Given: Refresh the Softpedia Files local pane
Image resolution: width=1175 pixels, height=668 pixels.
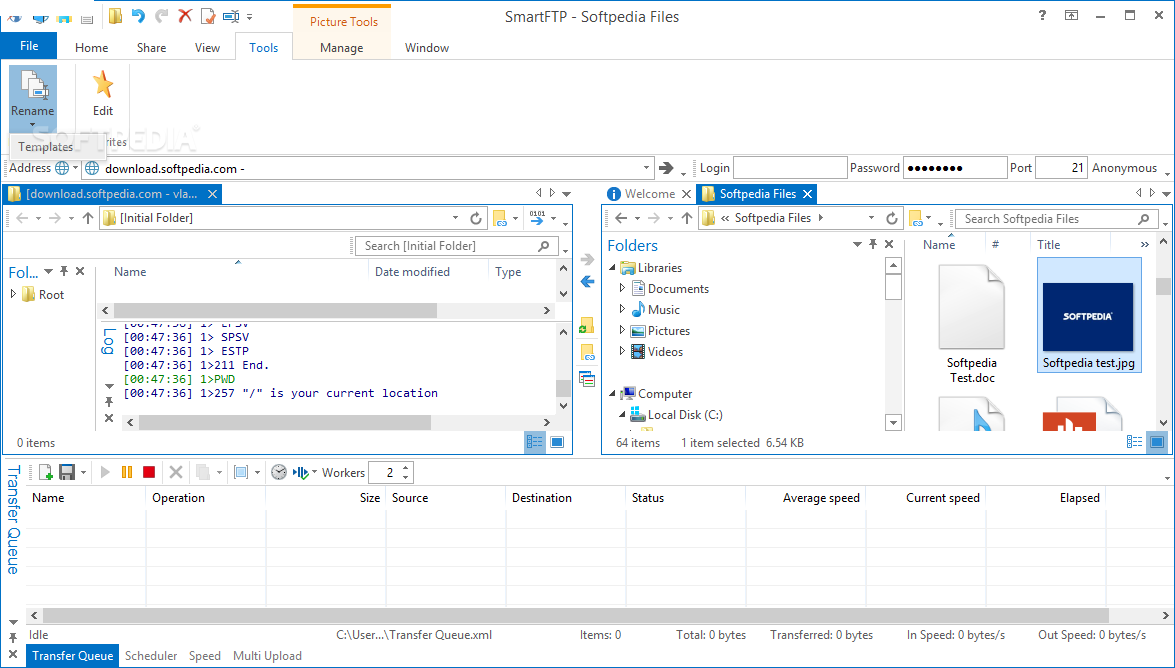Looking at the screenshot, I should click(892, 218).
